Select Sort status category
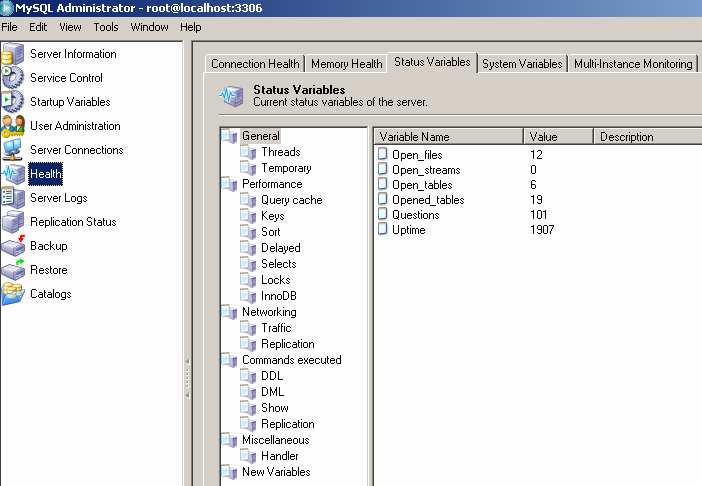The width and height of the screenshot is (702, 486). pyautogui.click(x=270, y=232)
